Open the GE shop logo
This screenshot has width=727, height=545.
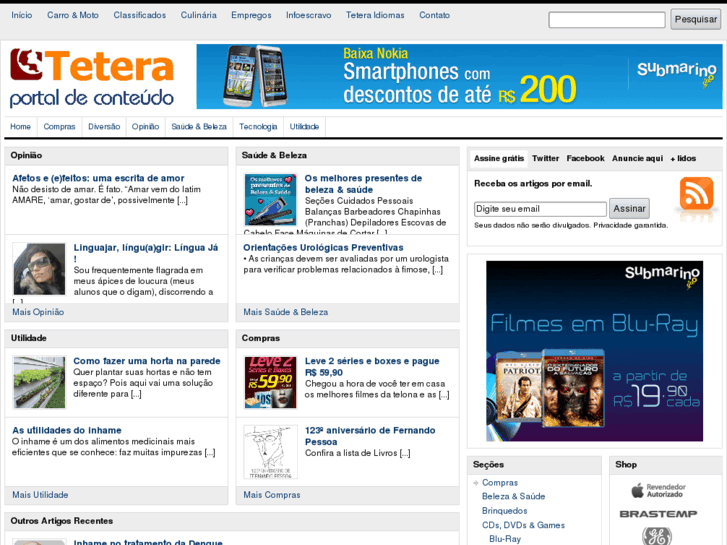pos(657,536)
